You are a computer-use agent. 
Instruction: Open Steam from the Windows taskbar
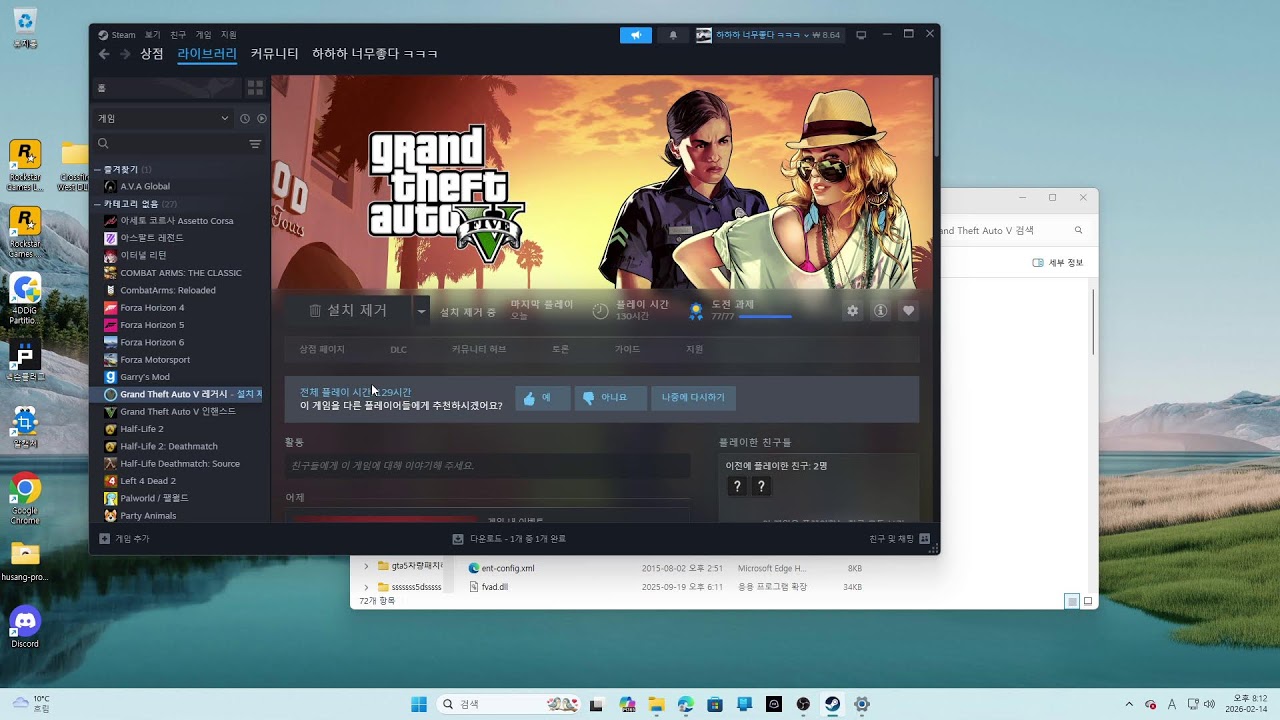coord(832,704)
